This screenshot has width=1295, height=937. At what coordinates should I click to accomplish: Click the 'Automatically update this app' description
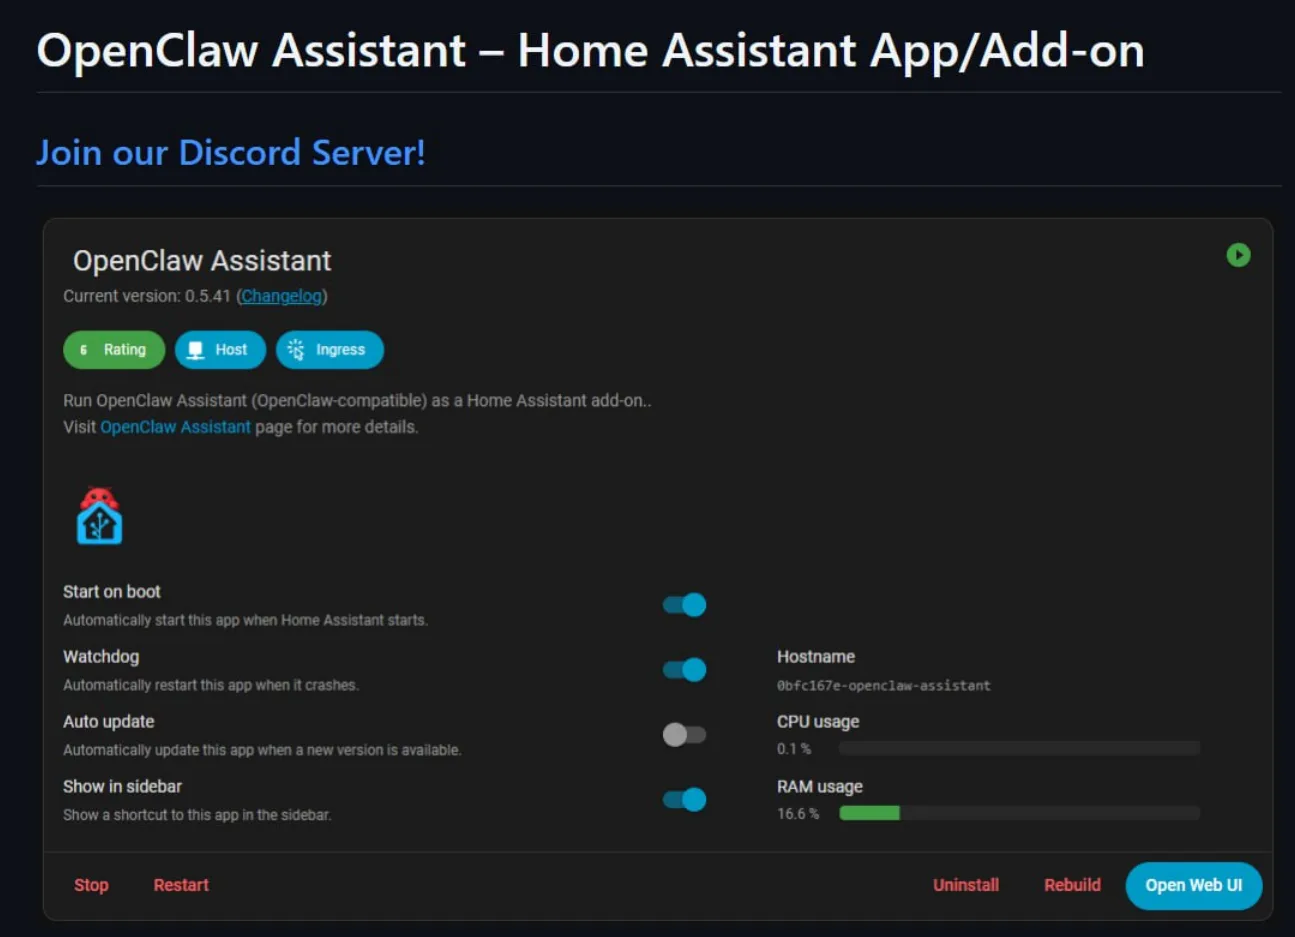262,750
